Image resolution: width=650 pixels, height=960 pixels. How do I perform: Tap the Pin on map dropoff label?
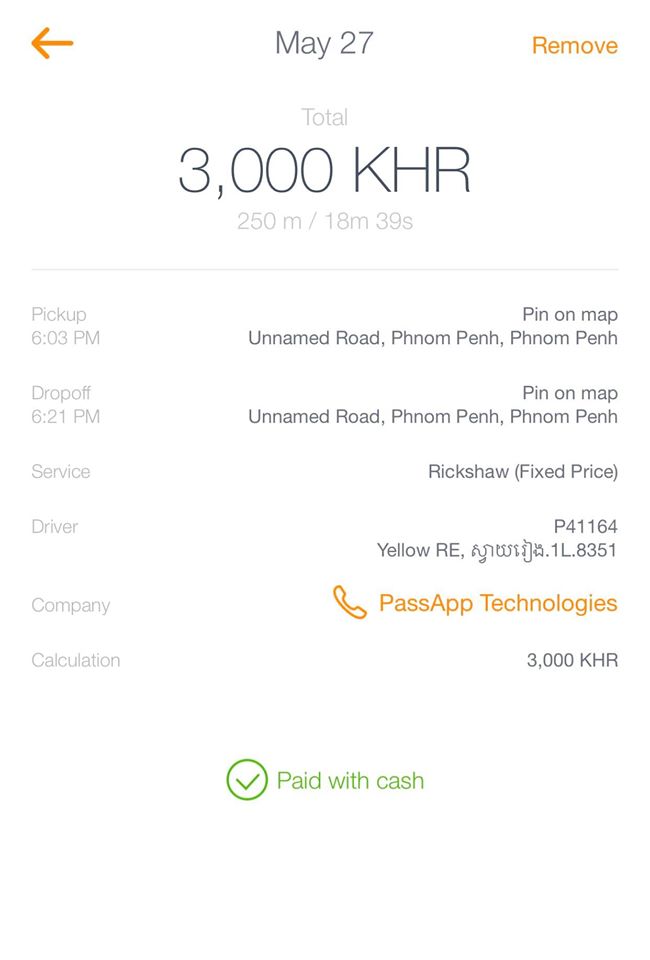click(x=570, y=393)
